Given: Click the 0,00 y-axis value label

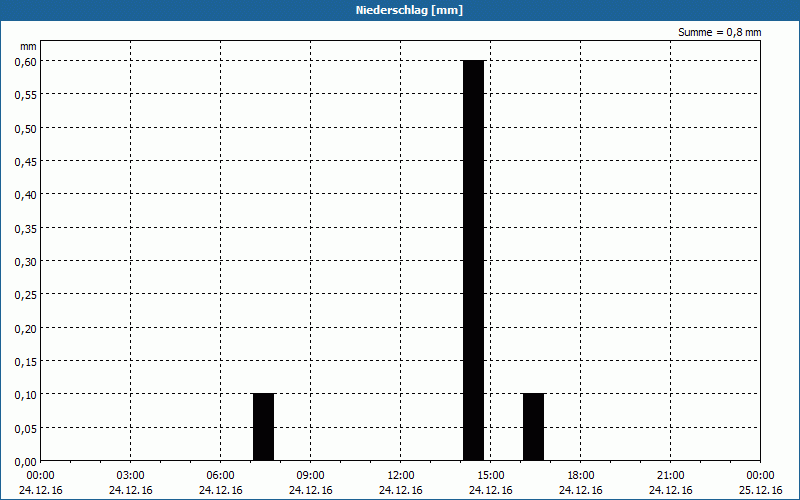Looking at the screenshot, I should (25, 461).
